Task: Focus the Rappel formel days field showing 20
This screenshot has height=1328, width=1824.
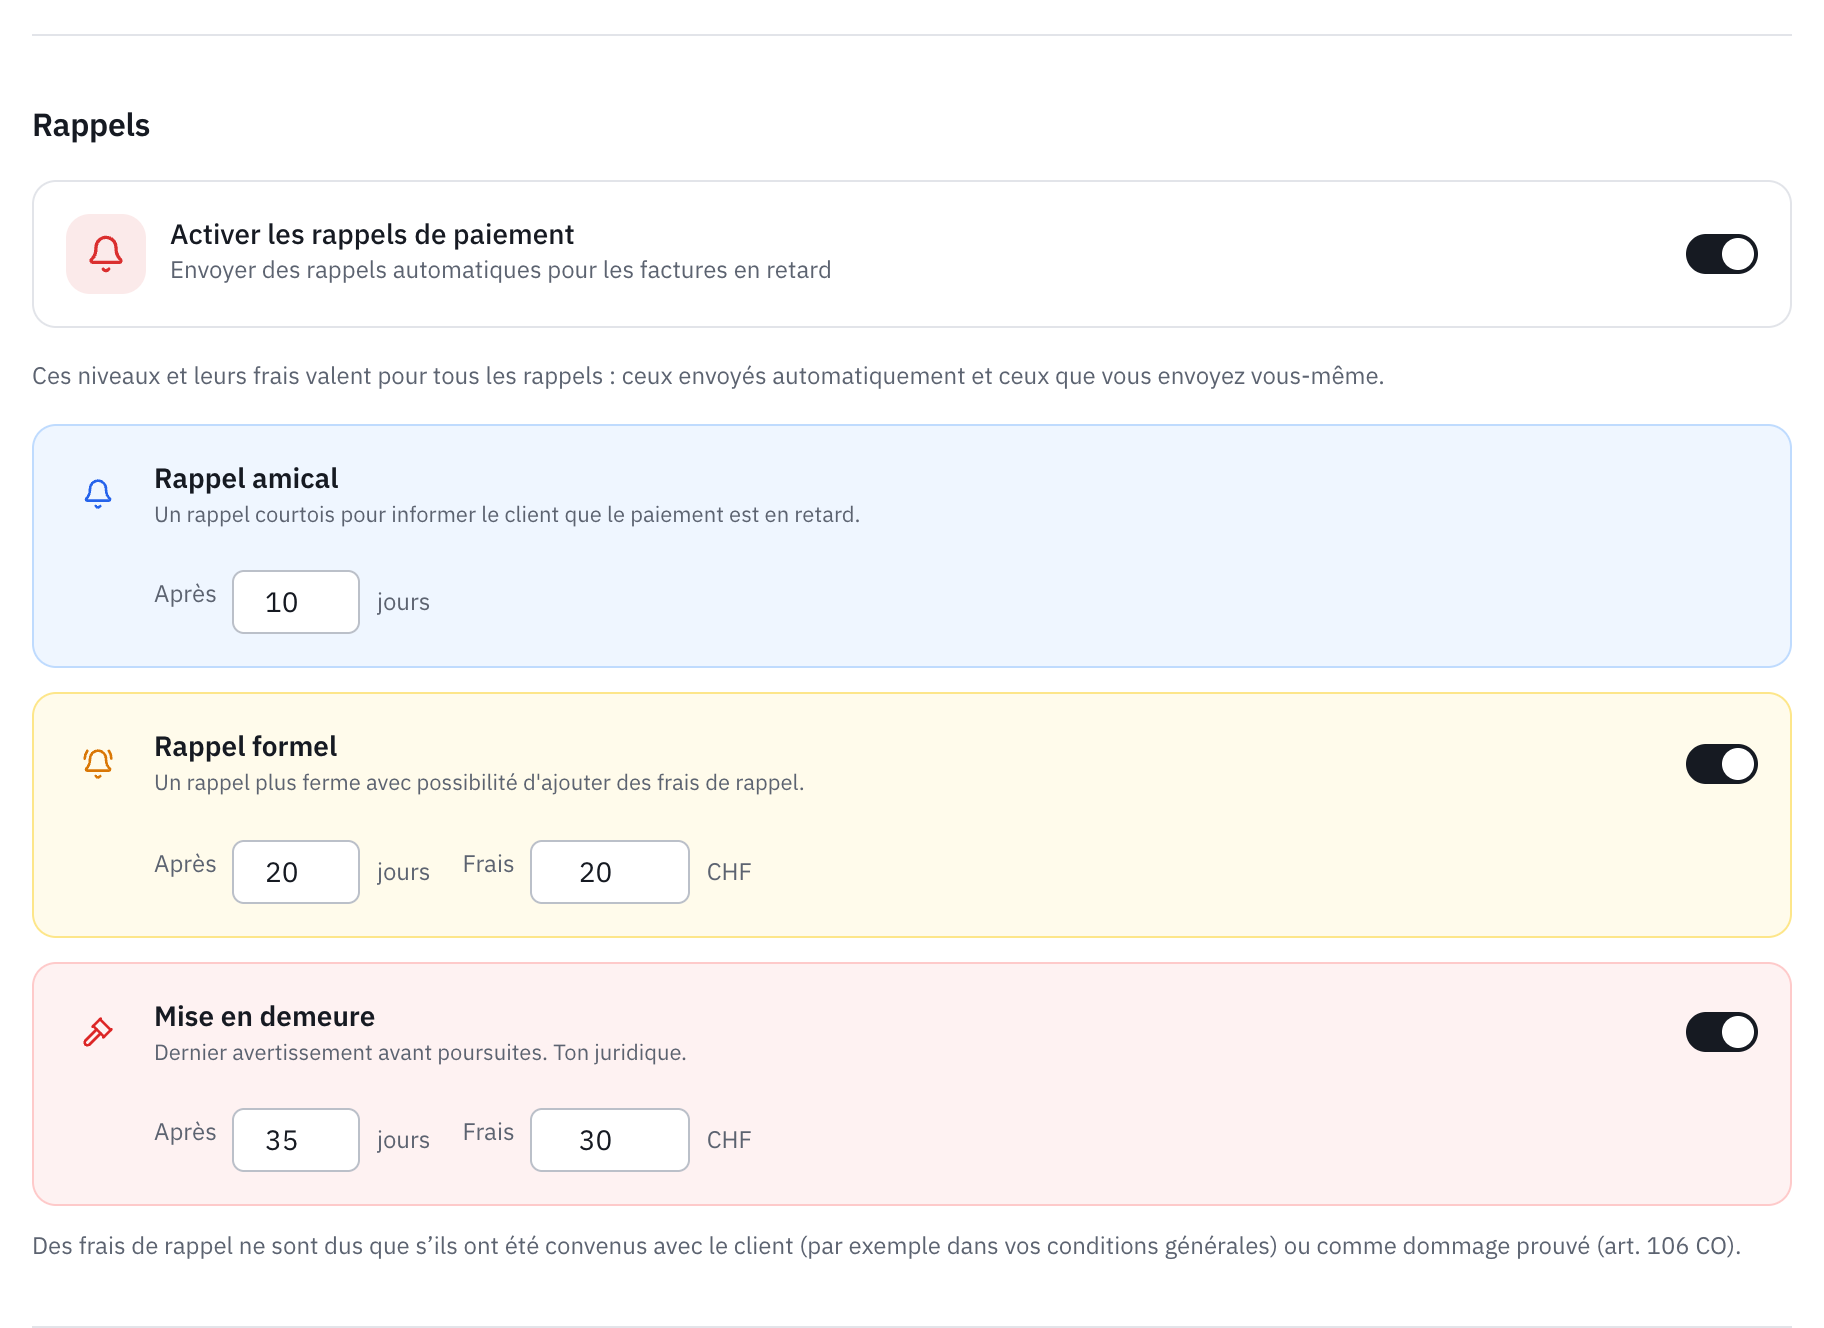Action: click(x=296, y=872)
